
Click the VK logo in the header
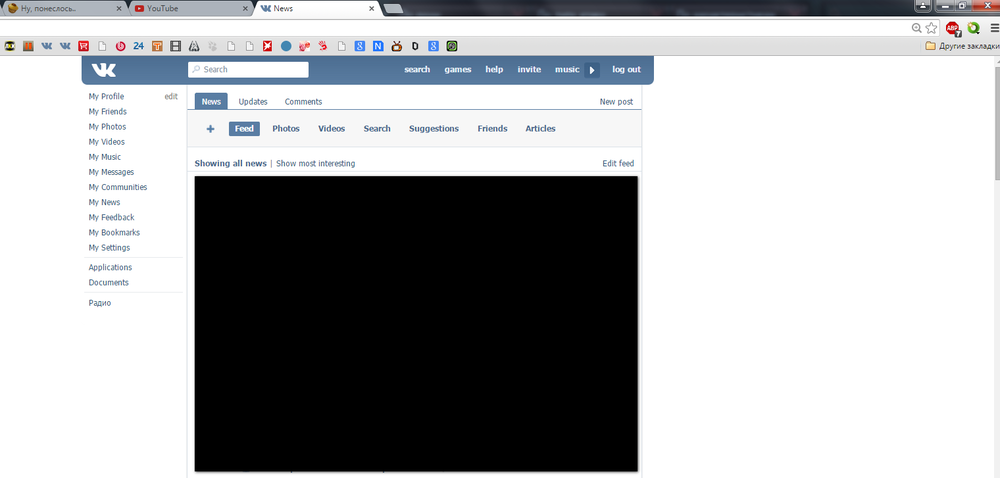pos(104,70)
